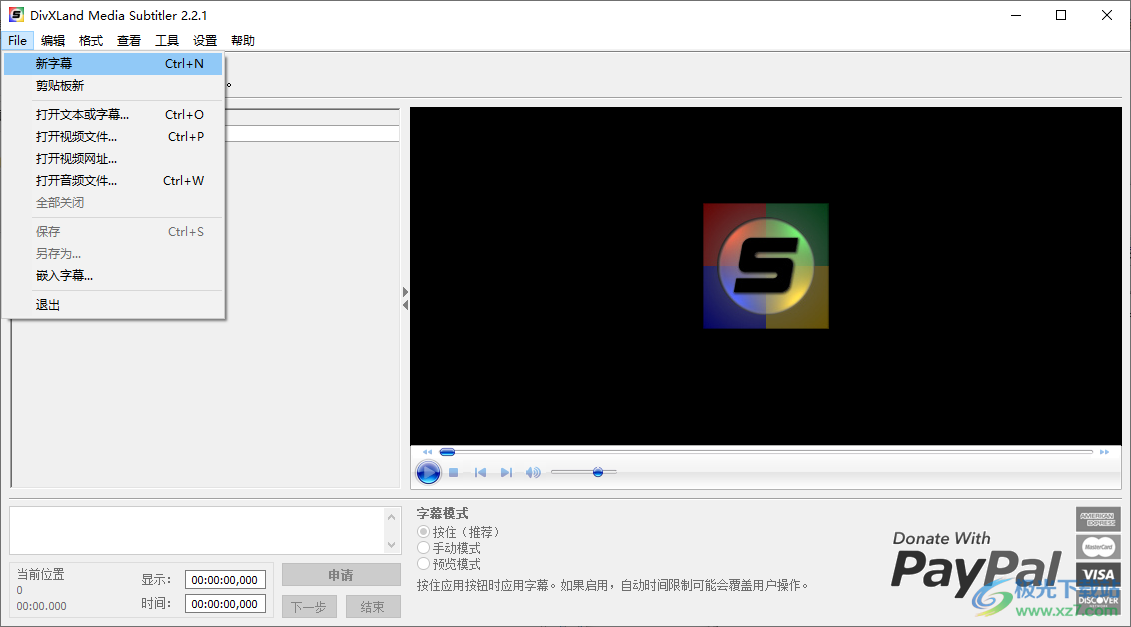Click the text box scroll down arrow
The width and height of the screenshot is (1131, 627).
[392, 545]
